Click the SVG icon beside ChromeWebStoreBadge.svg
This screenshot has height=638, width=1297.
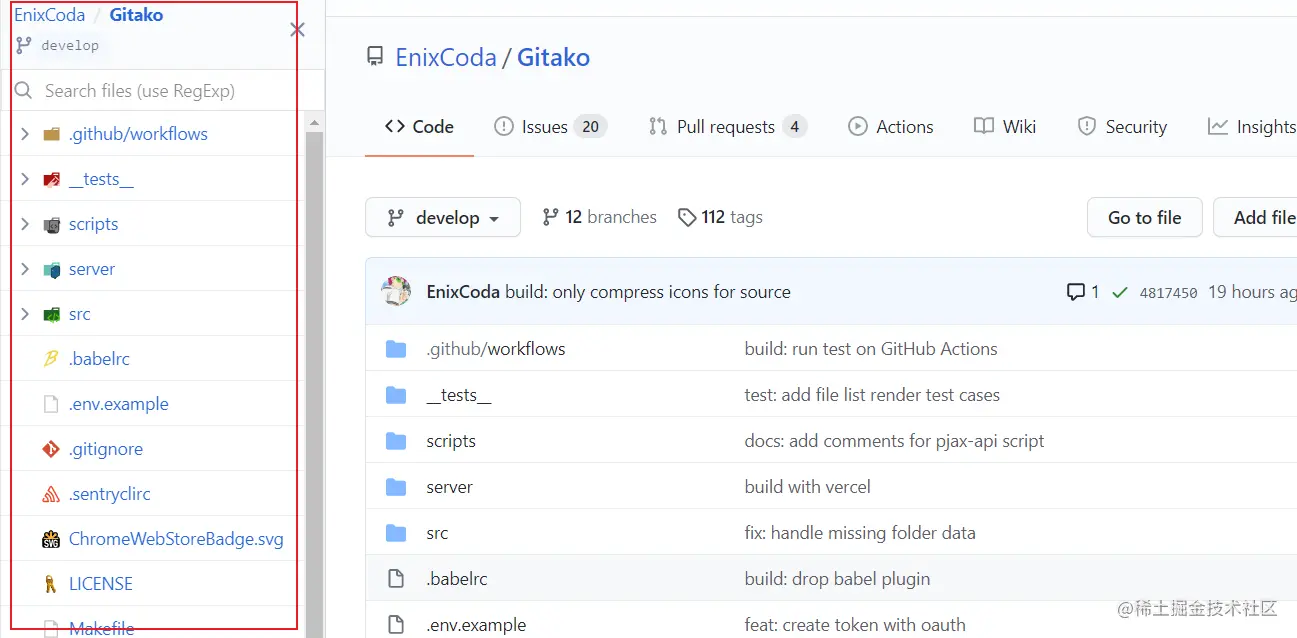pos(51,539)
